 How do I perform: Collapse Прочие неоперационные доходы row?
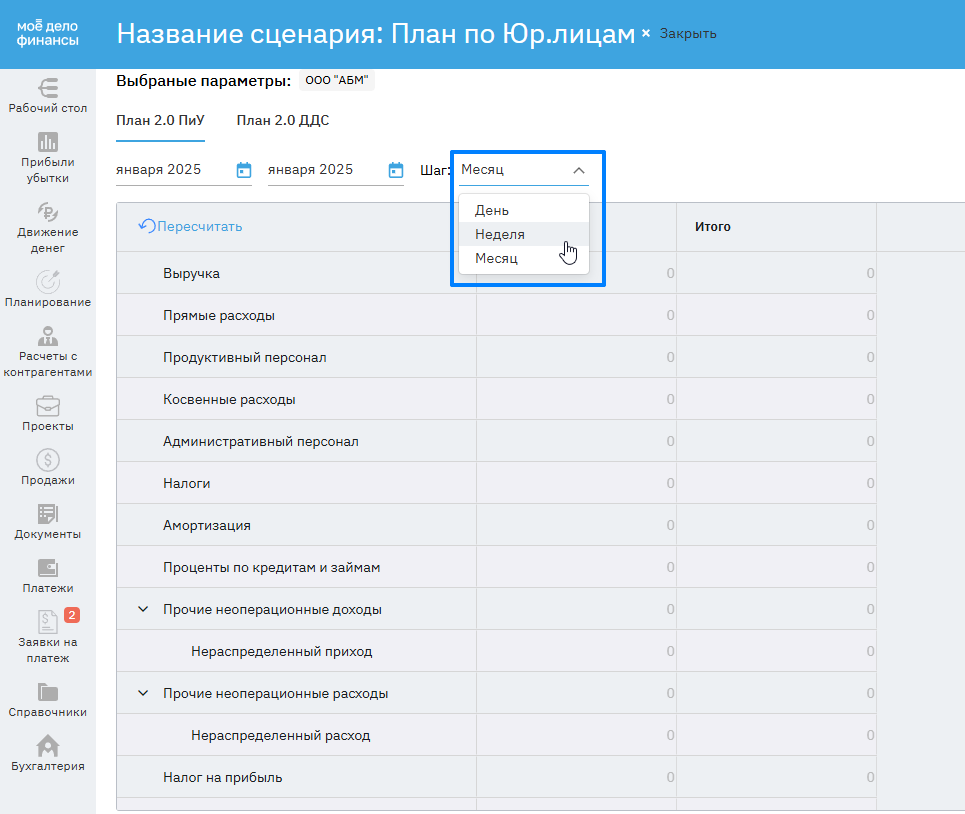coord(143,609)
